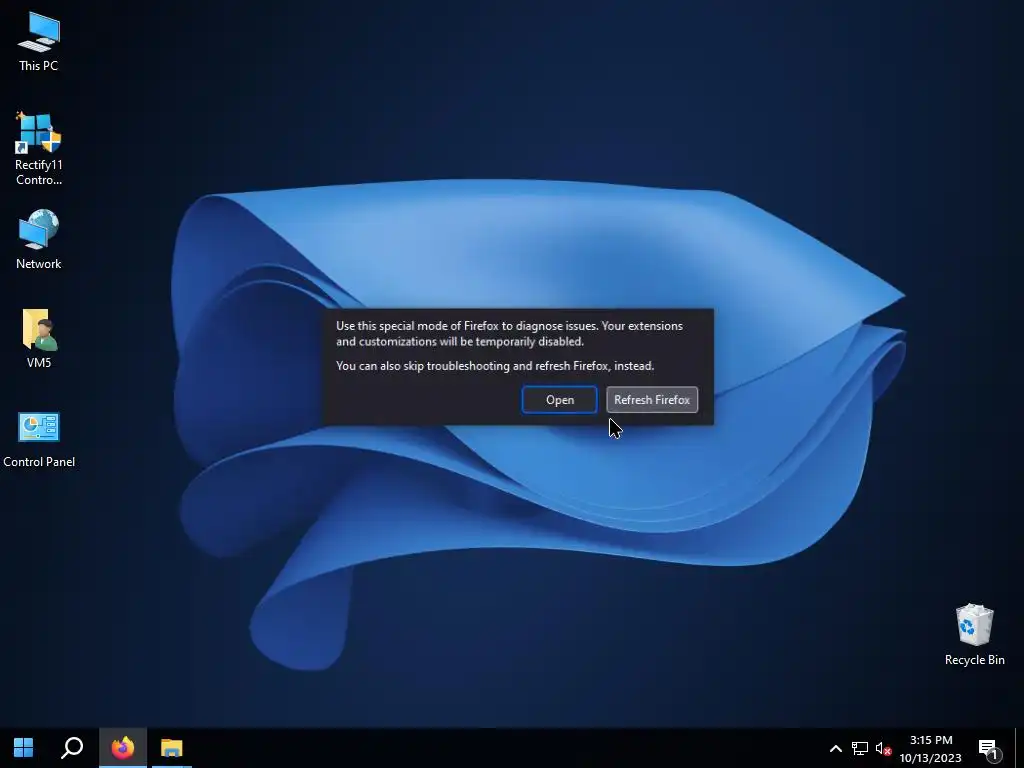Open the Windows Start menu
The height and width of the screenshot is (768, 1024).
pos(24,748)
